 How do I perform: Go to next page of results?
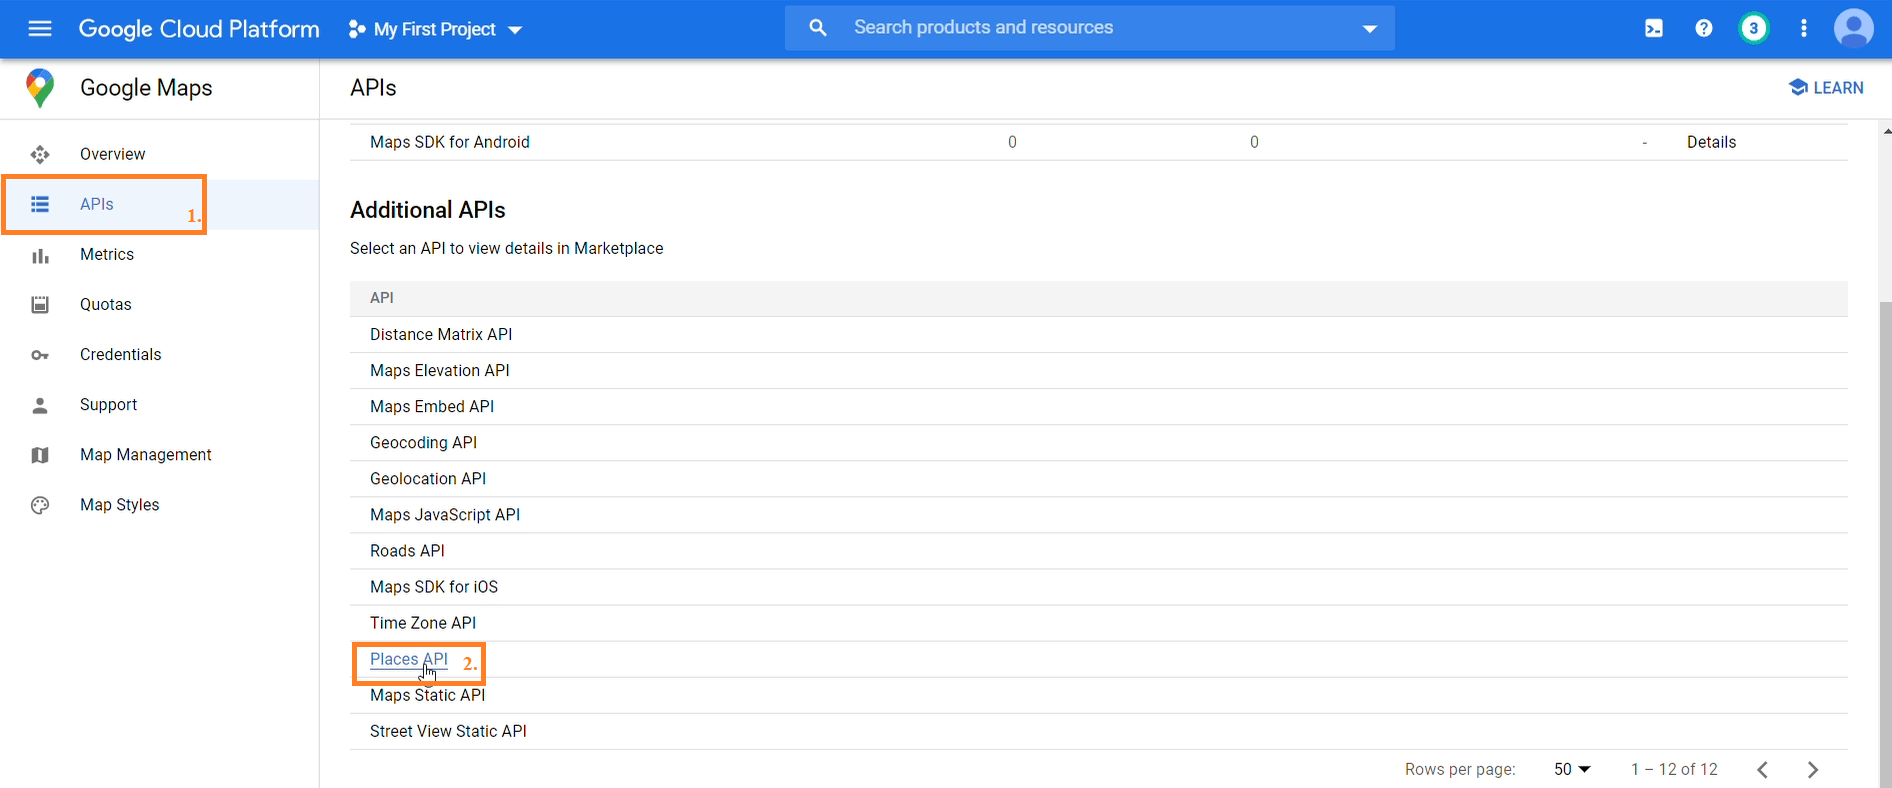[1813, 769]
